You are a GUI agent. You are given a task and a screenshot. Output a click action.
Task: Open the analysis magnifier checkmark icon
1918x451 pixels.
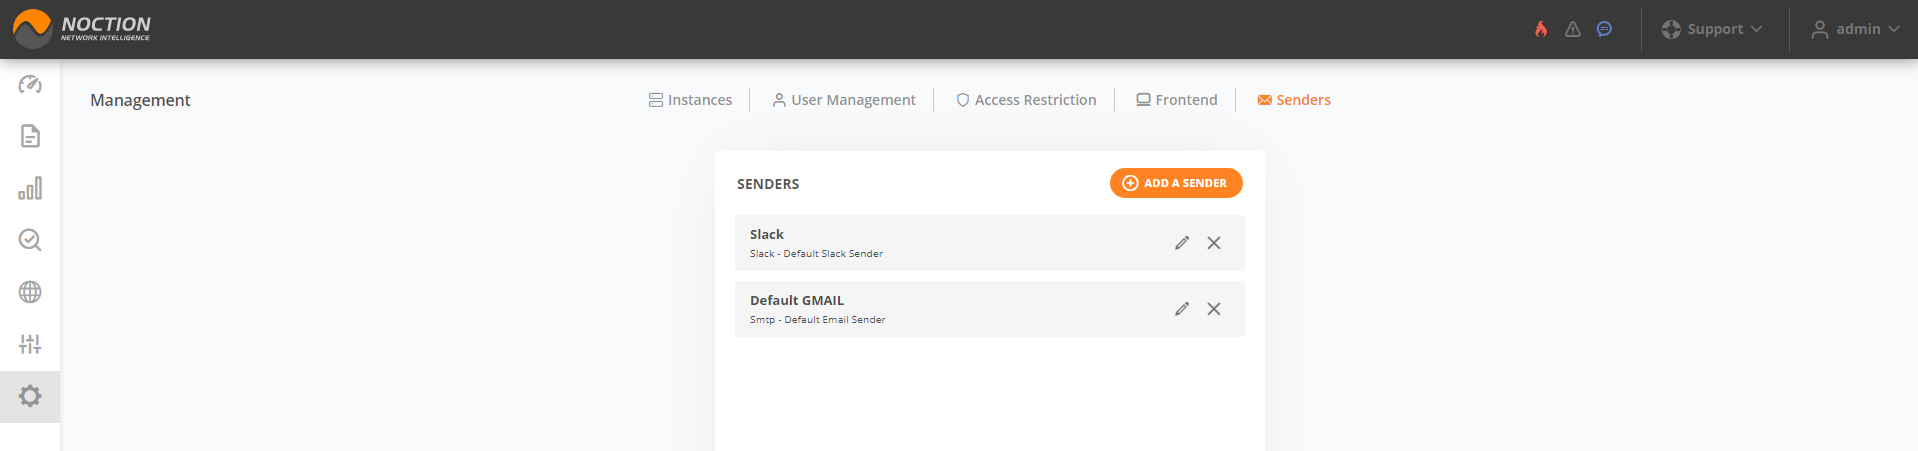point(30,240)
